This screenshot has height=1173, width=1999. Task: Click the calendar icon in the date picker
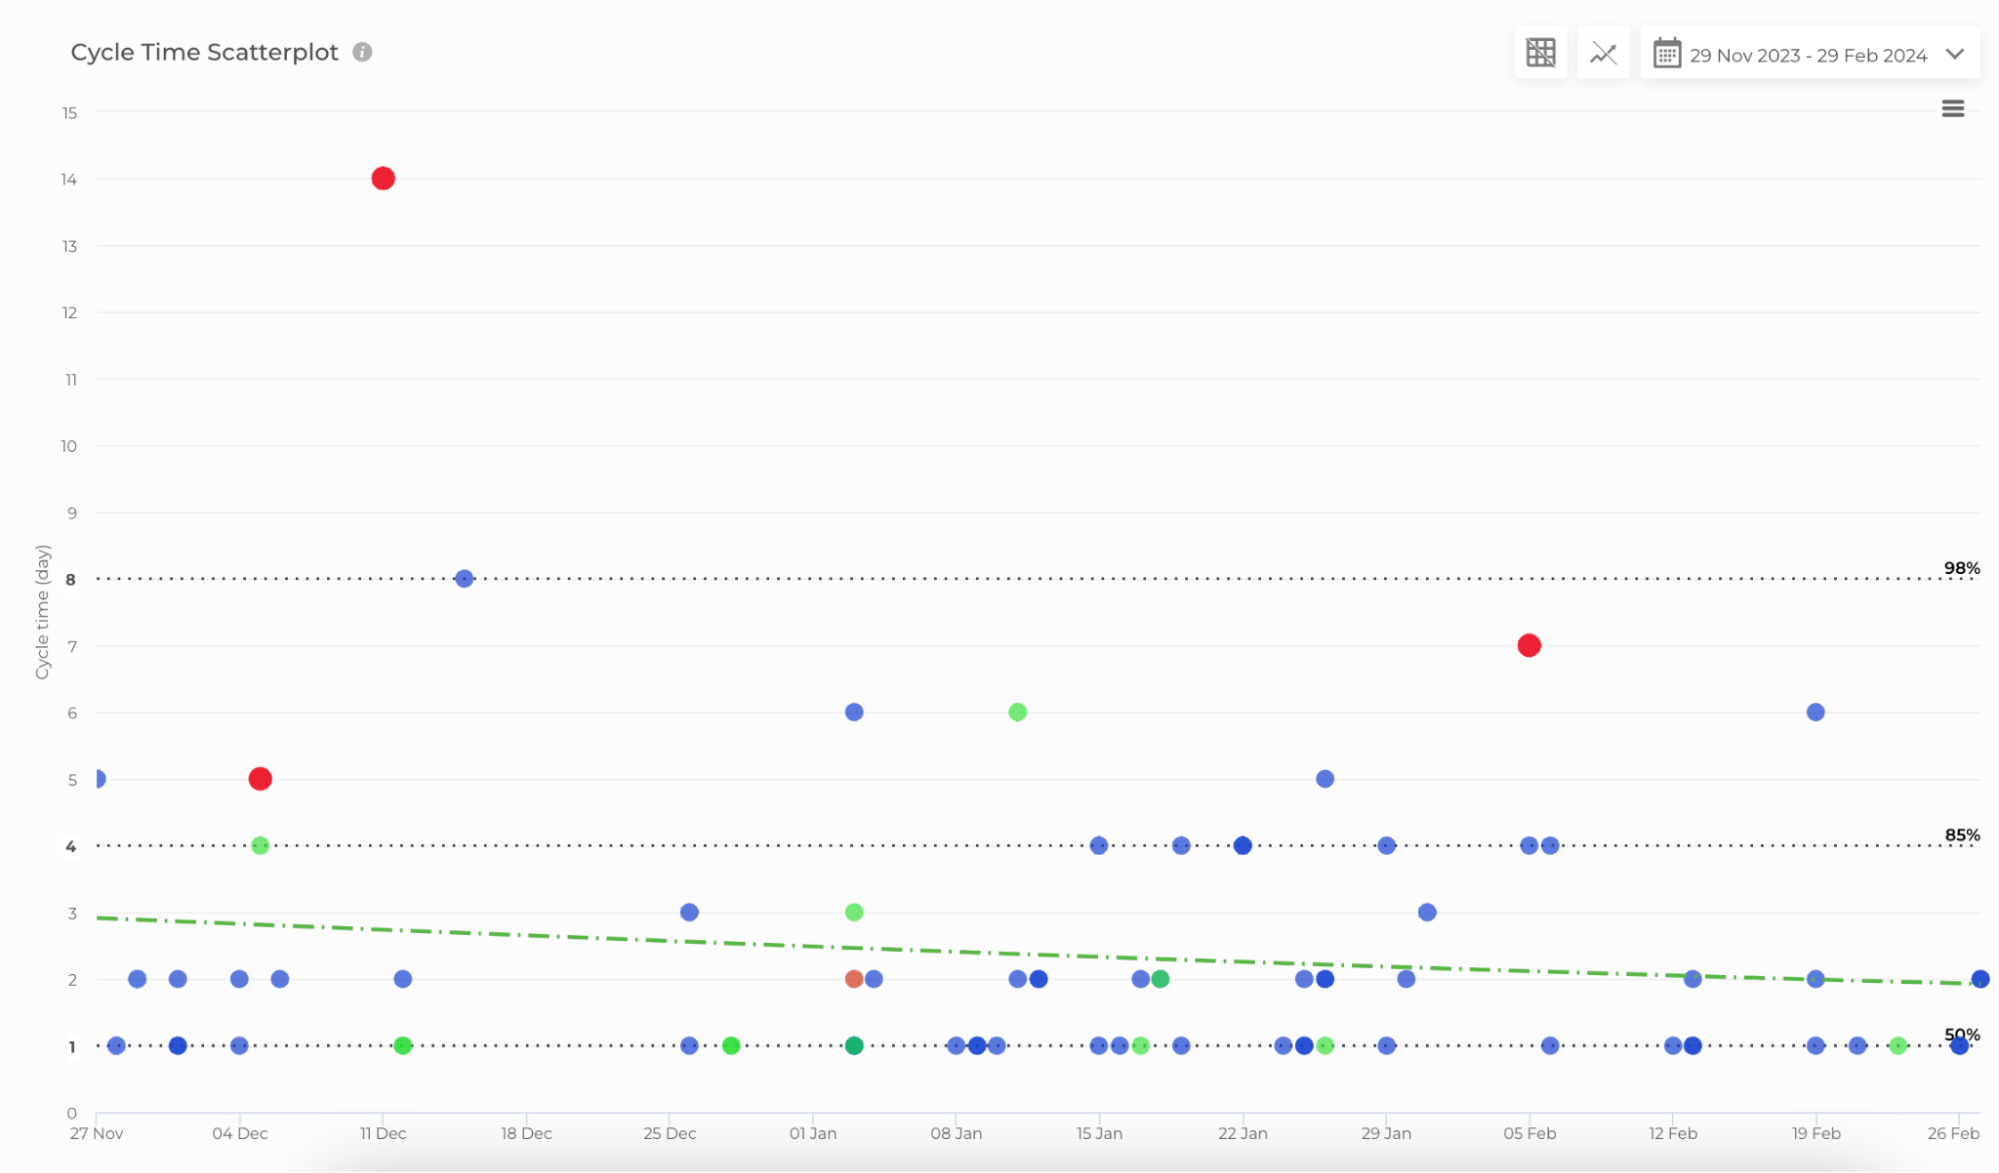pos(1666,54)
